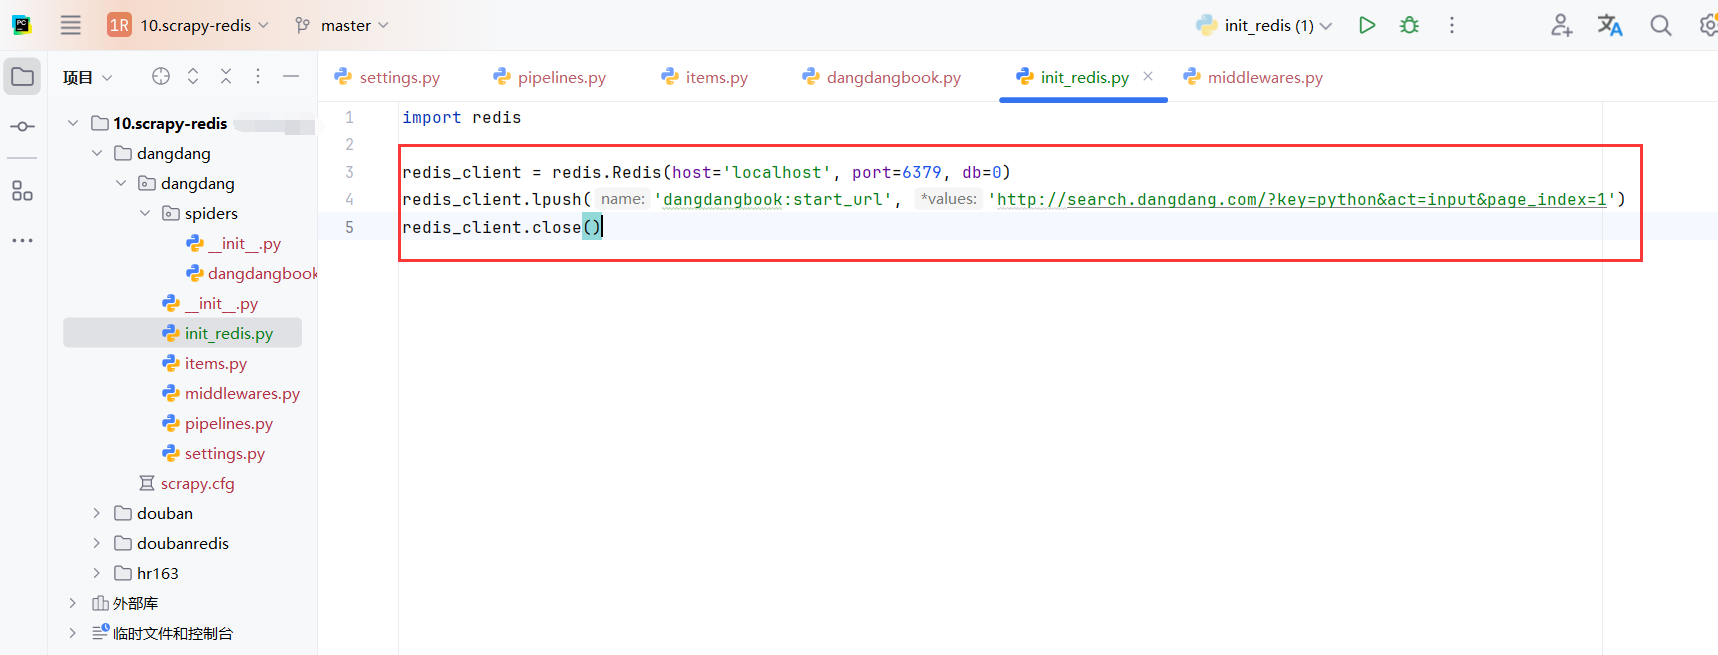This screenshot has width=1718, height=655.
Task: Collapse the 10.scrapy-redis root folder
Action: tap(73, 123)
